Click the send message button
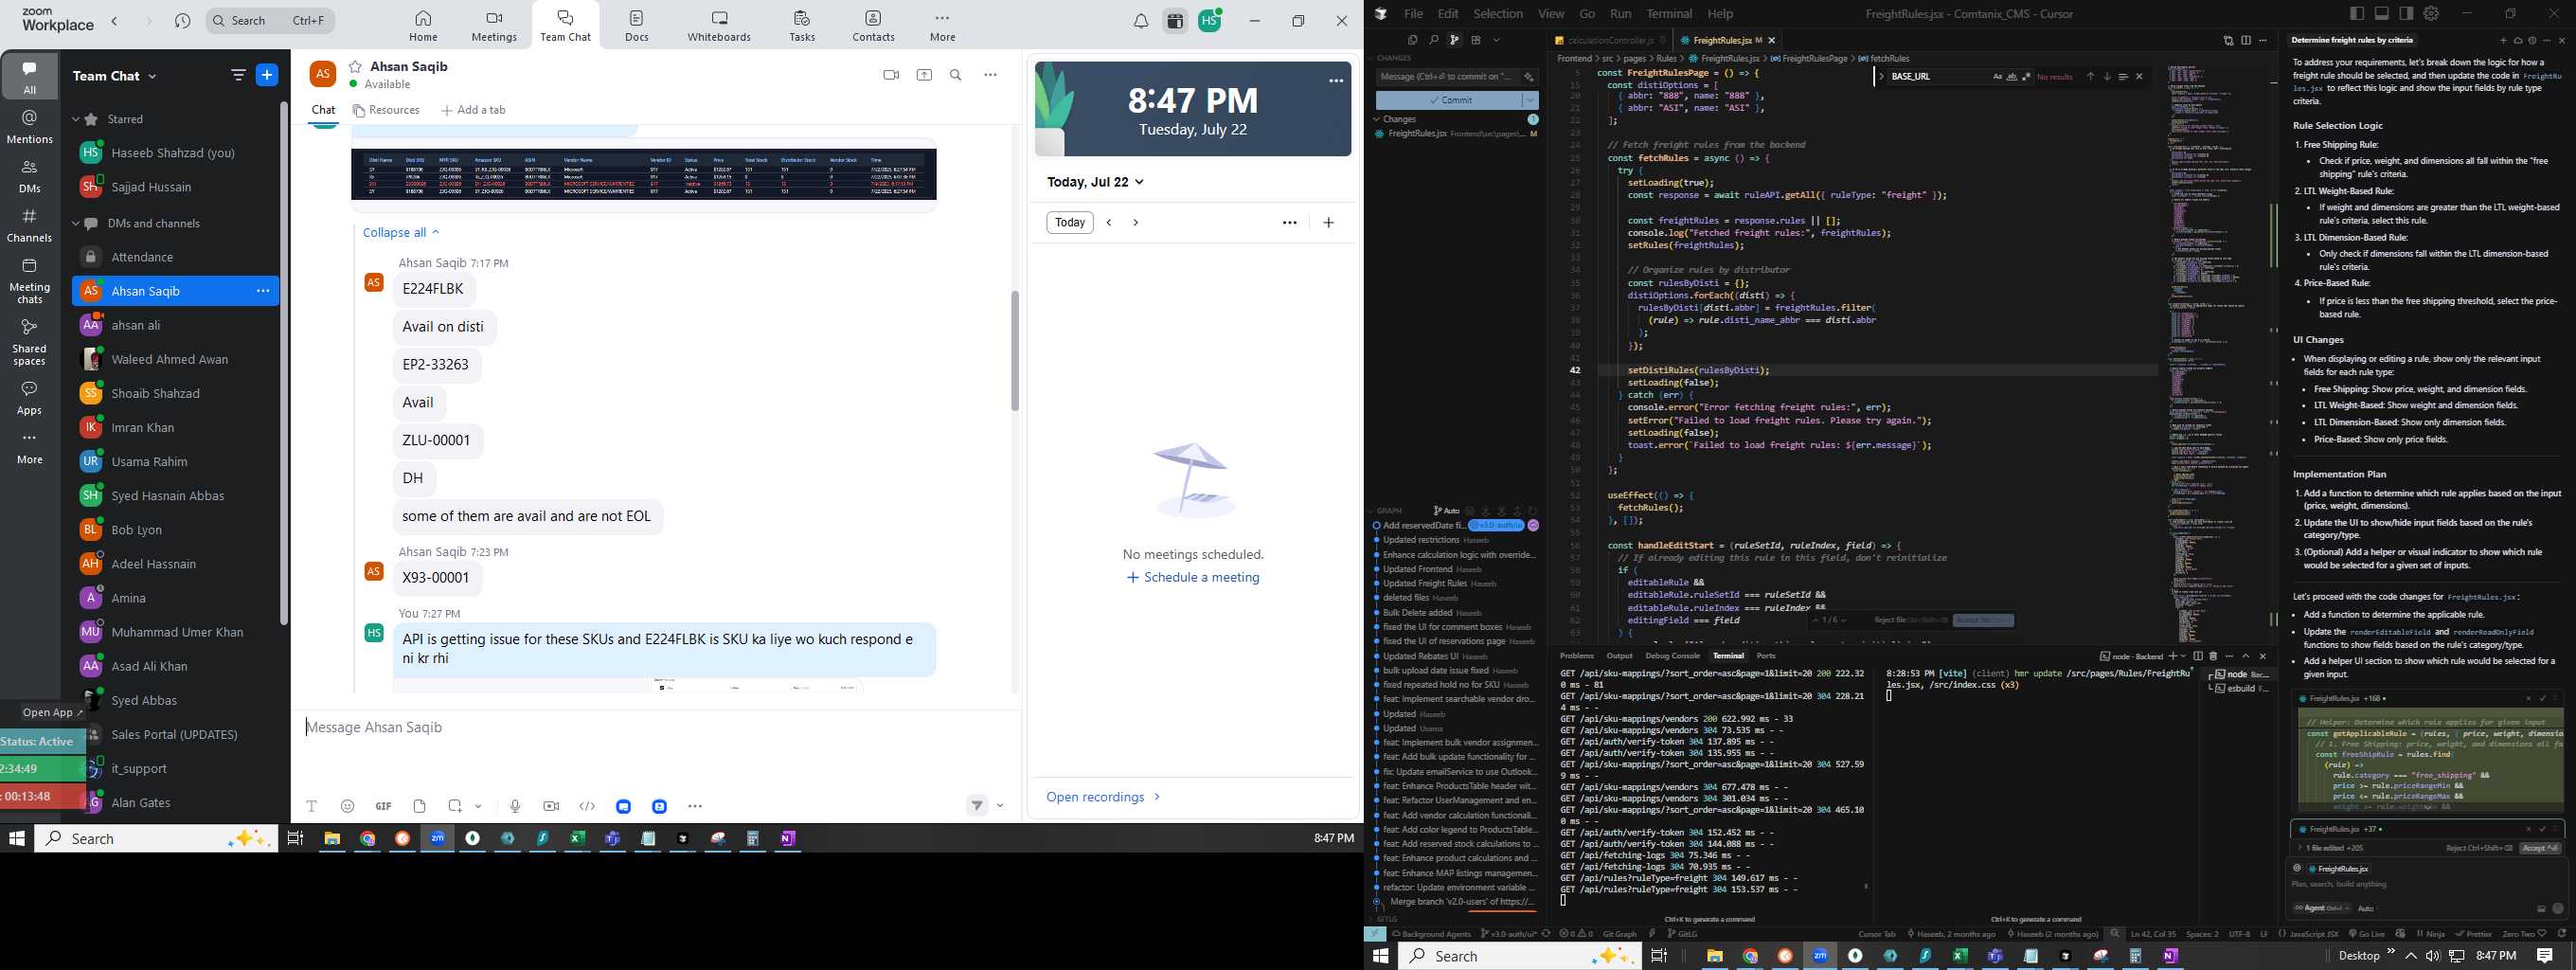Screen dimensions: 2576x970 coord(977,805)
